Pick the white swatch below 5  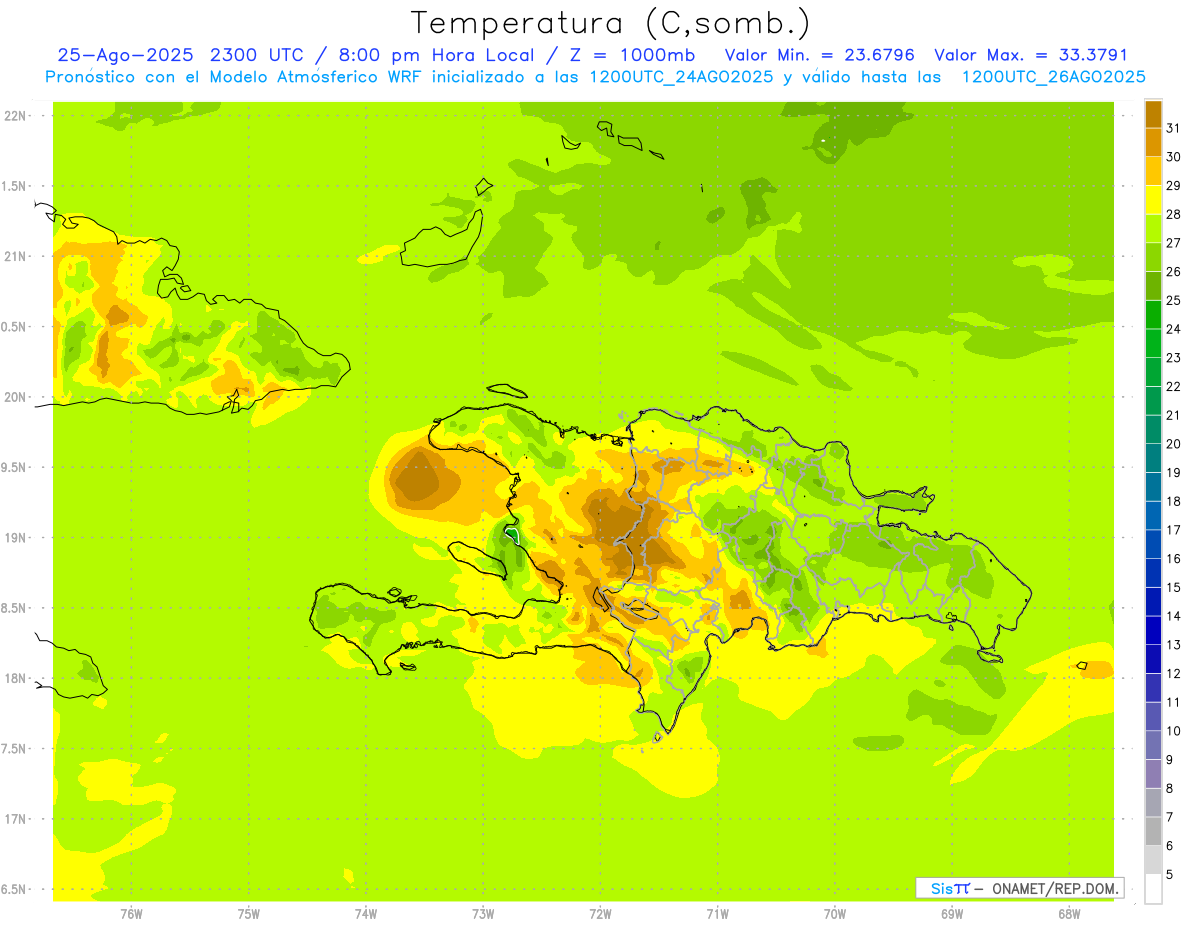[1153, 888]
